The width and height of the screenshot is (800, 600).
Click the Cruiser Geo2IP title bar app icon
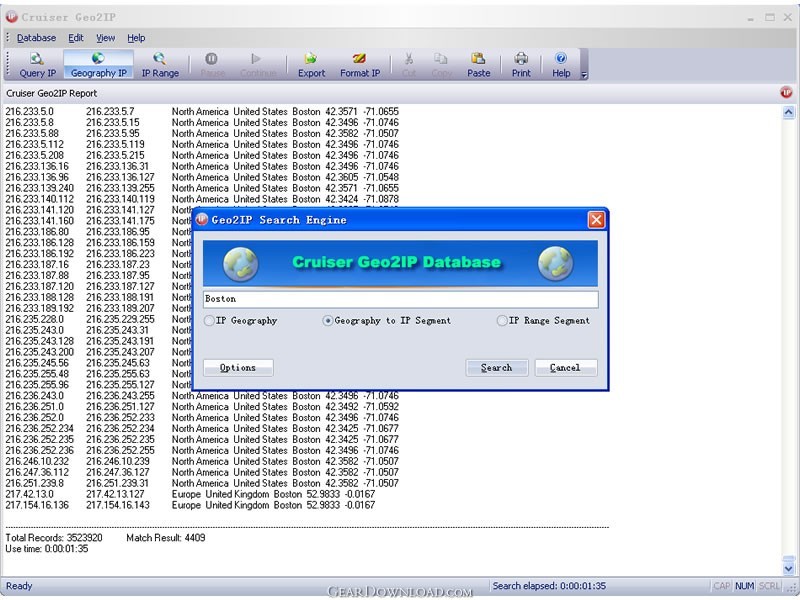[x=11, y=17]
